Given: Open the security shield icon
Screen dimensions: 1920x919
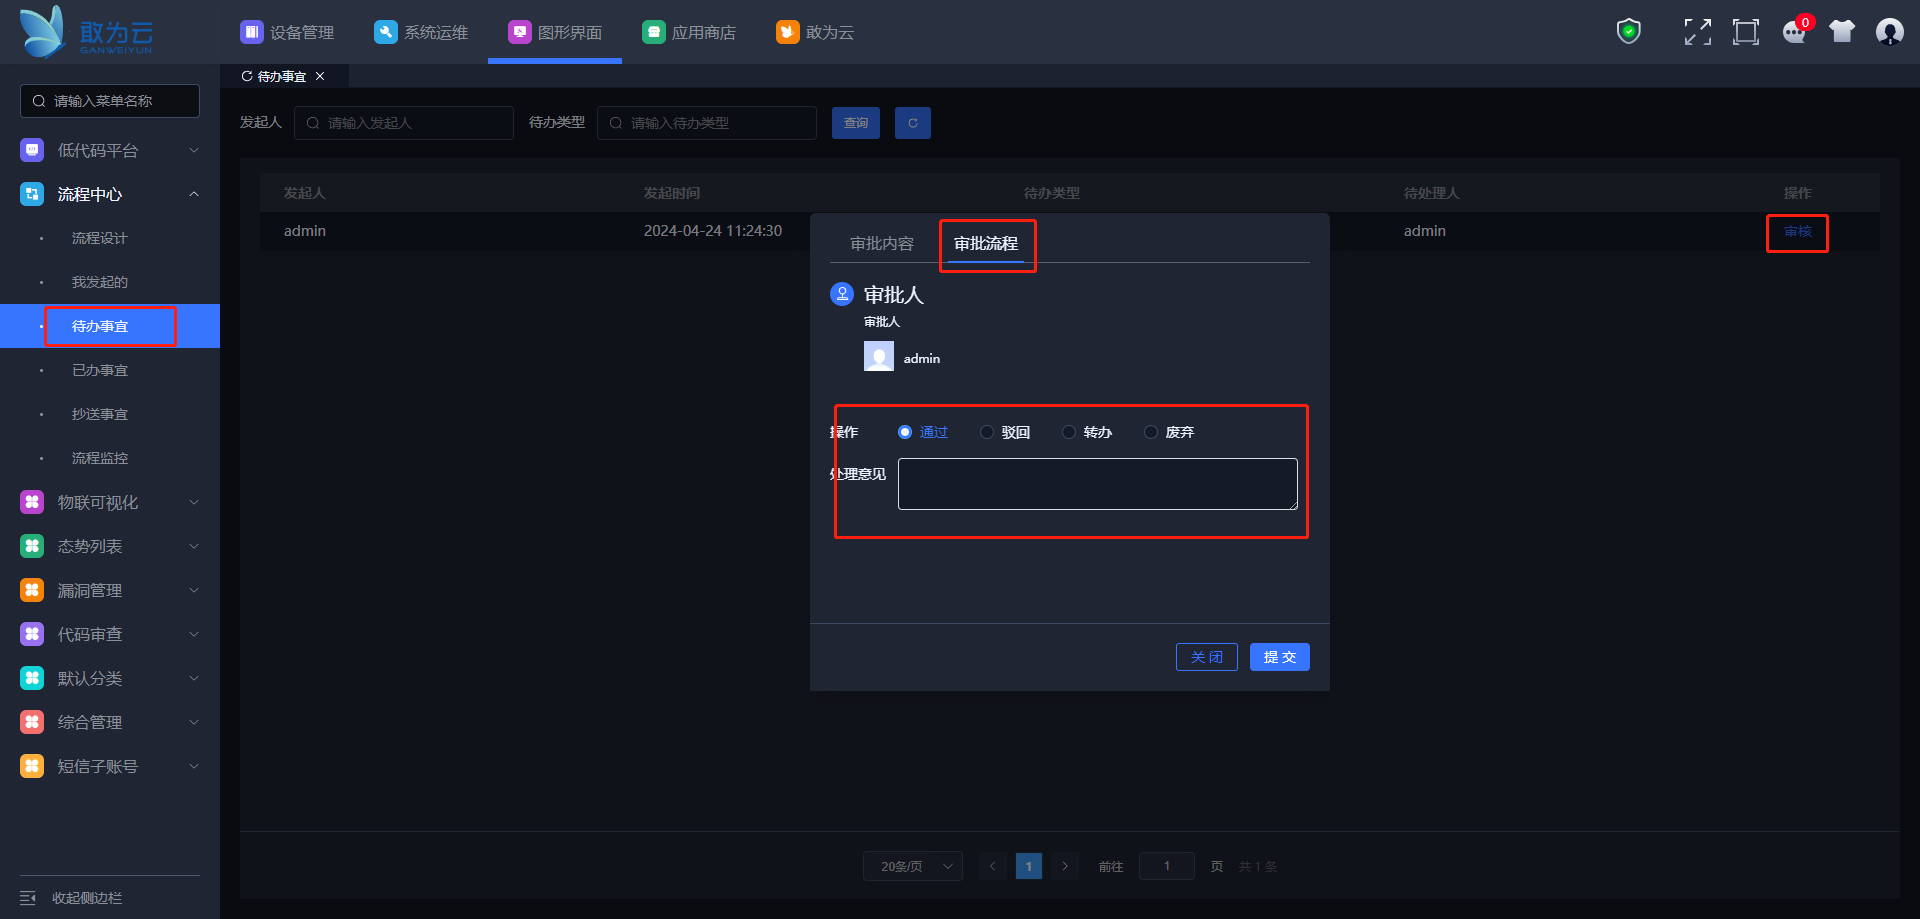Looking at the screenshot, I should coord(1629,32).
